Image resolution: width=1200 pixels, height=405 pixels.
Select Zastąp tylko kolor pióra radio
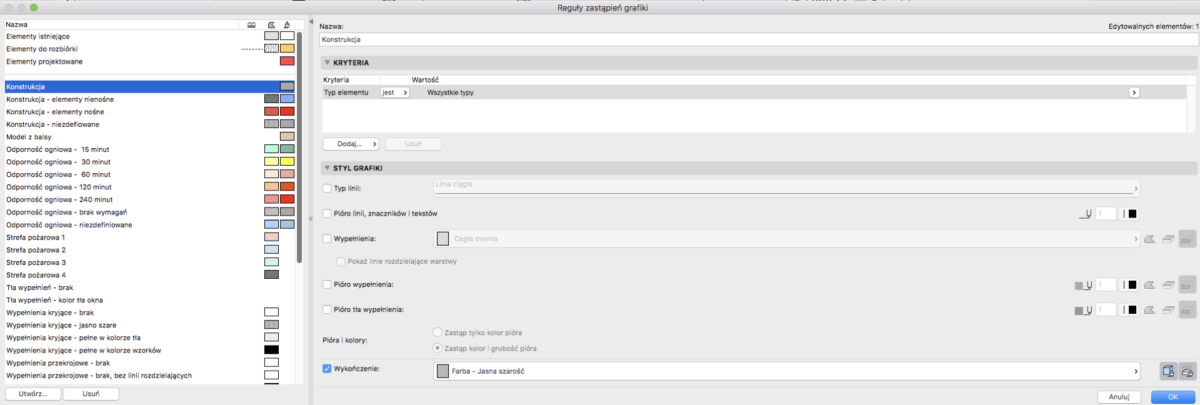coord(436,331)
